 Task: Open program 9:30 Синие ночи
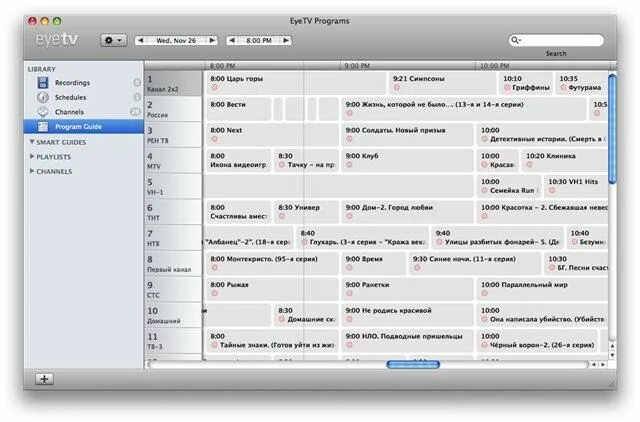[x=475, y=263]
